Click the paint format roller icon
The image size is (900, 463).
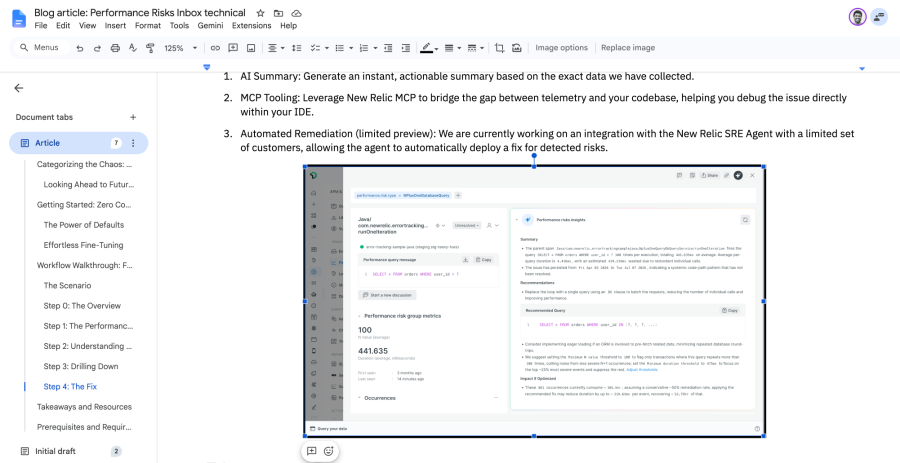pos(150,48)
